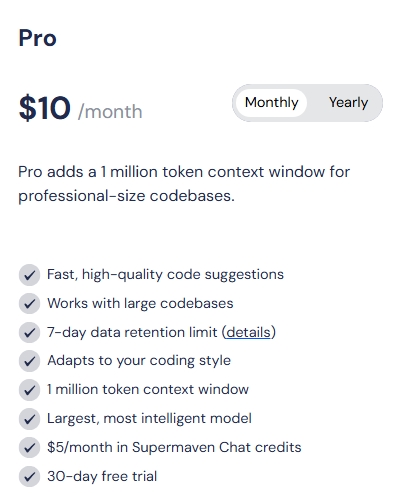The width and height of the screenshot is (402, 493).
Task: Click '$5/month in Supermaven Chat credits' text
Action: tap(174, 448)
